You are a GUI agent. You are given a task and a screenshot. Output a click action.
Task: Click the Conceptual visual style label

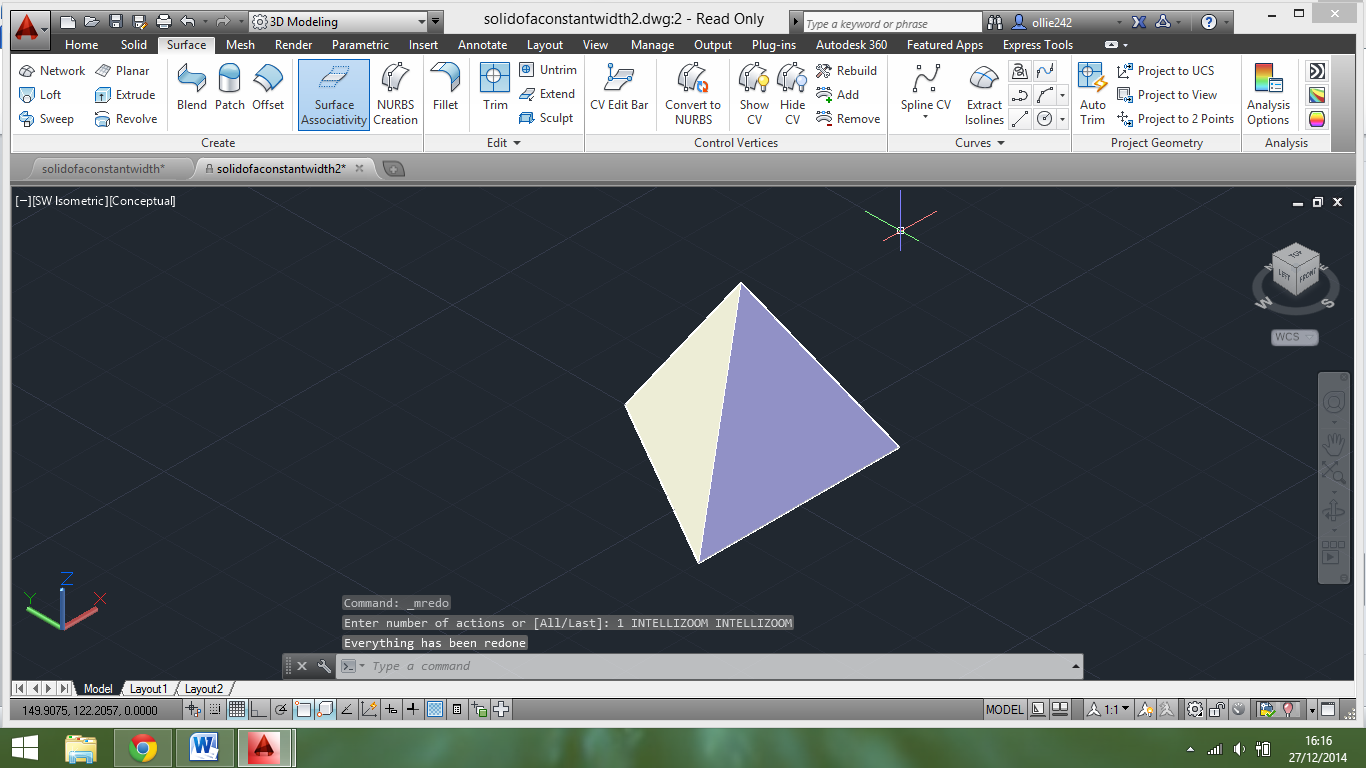tap(142, 201)
